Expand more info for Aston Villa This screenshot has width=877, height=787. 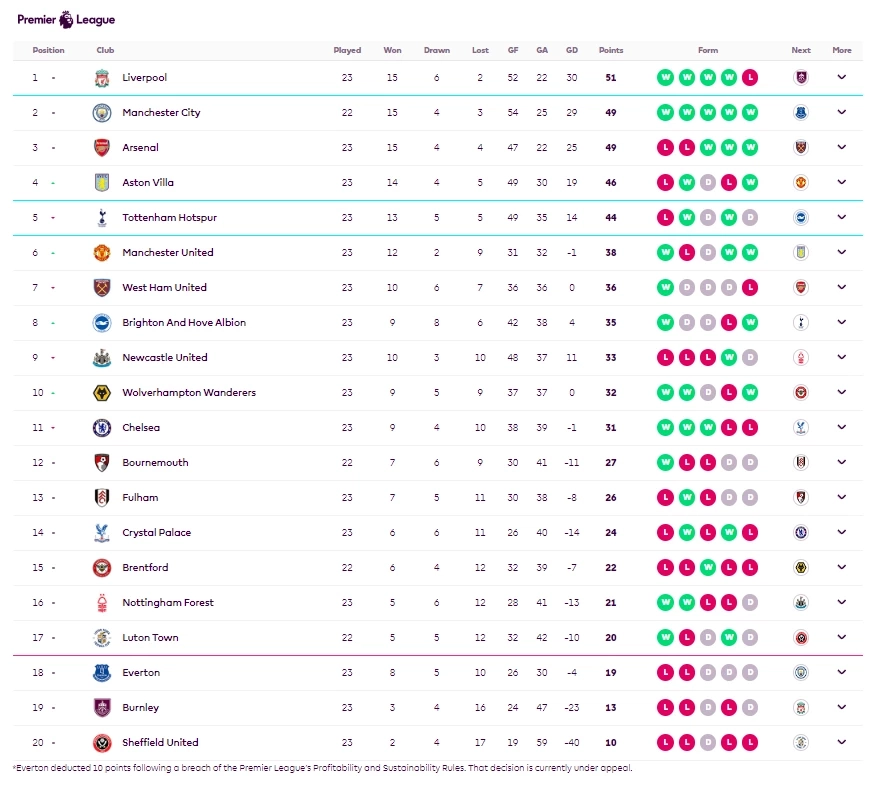(x=842, y=183)
